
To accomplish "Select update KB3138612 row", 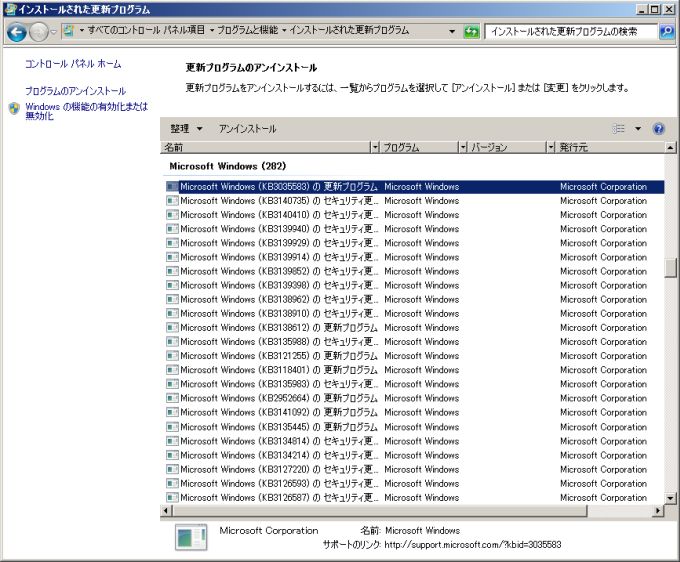I will (415, 328).
